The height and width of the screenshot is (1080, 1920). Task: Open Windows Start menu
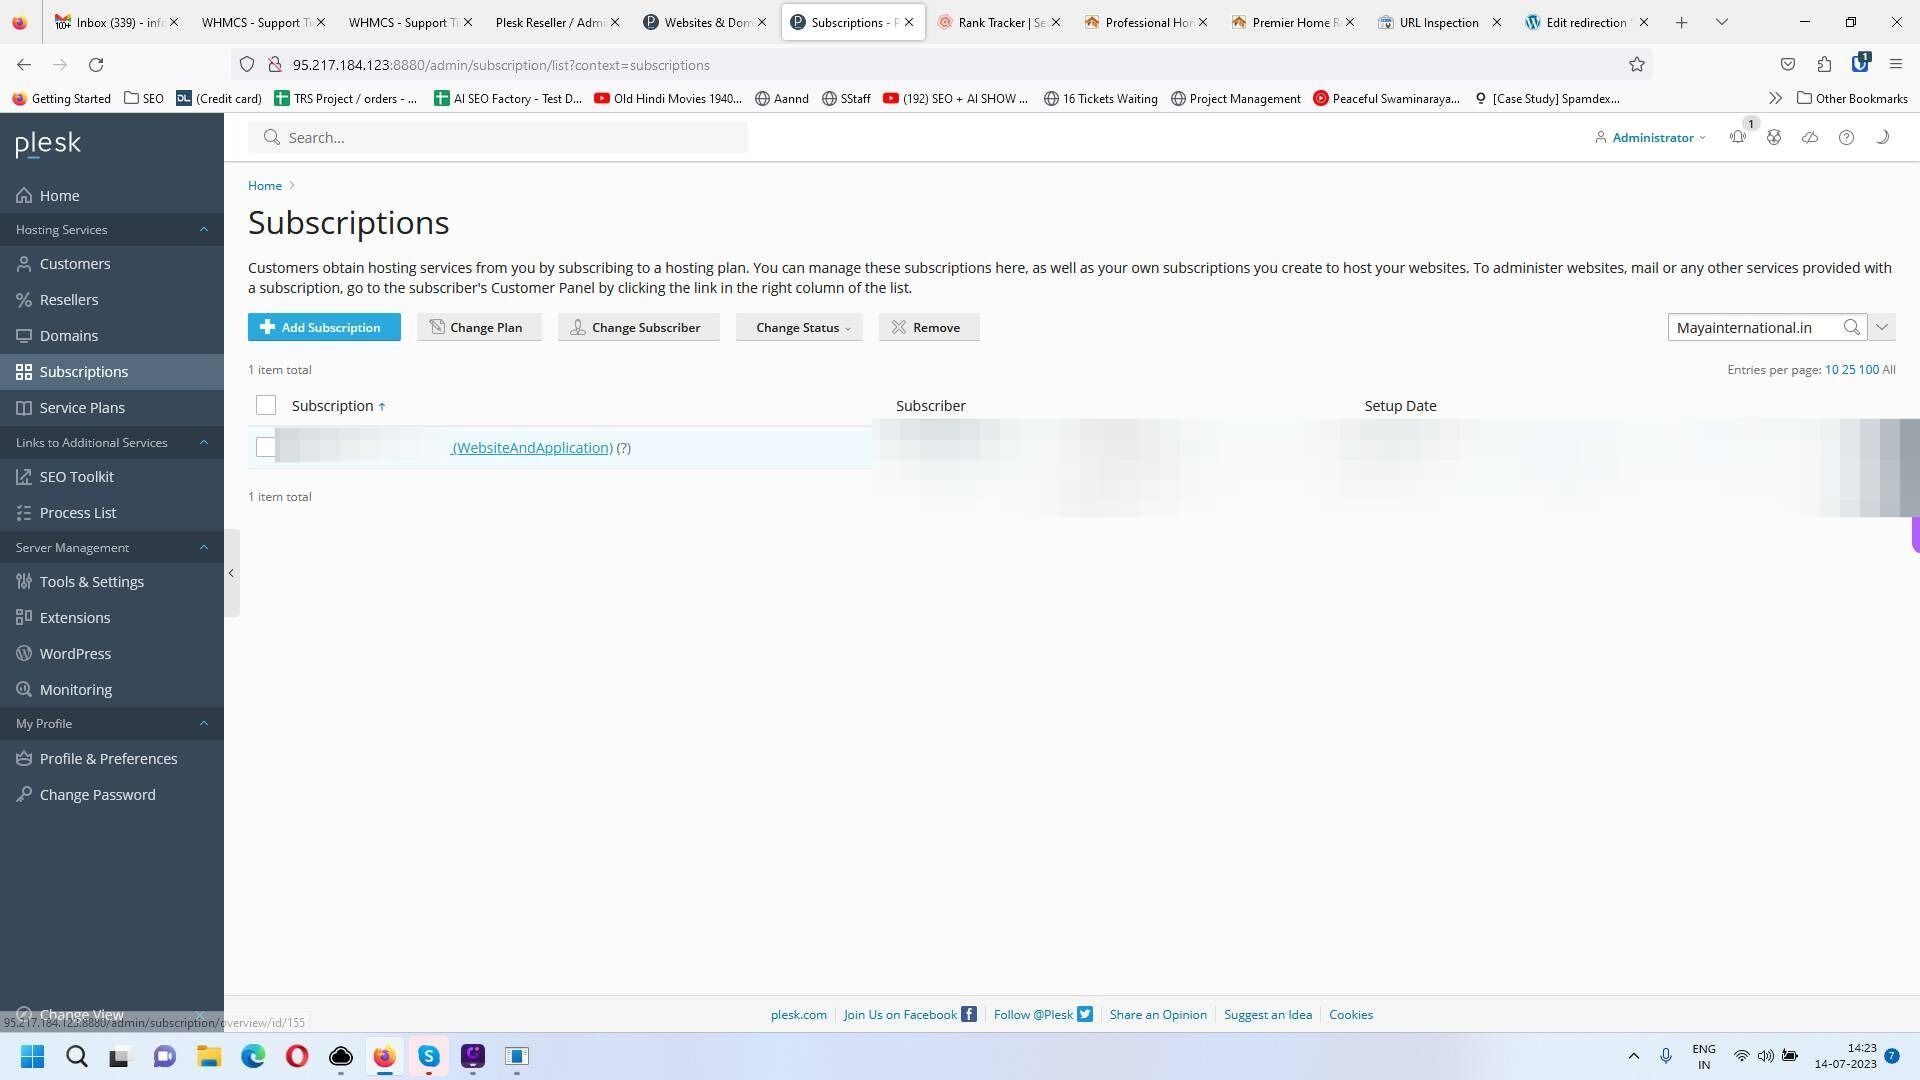[x=32, y=1057]
